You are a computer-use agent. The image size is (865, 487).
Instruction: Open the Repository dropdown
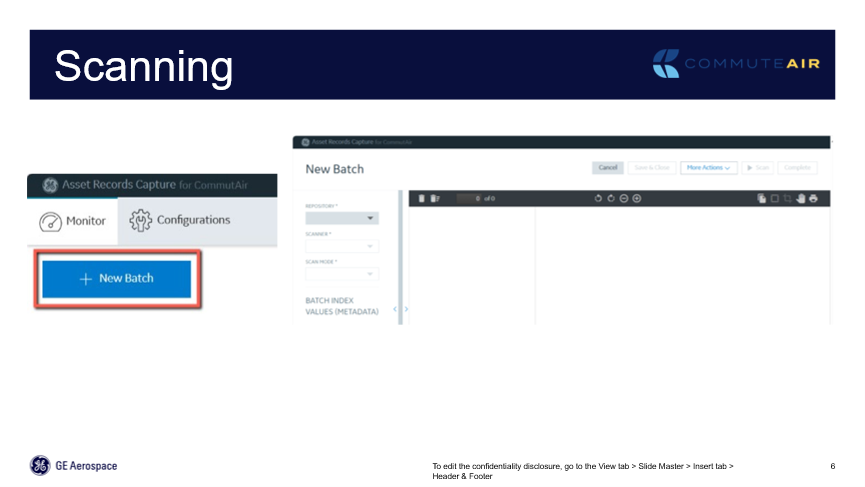pyautogui.click(x=342, y=218)
